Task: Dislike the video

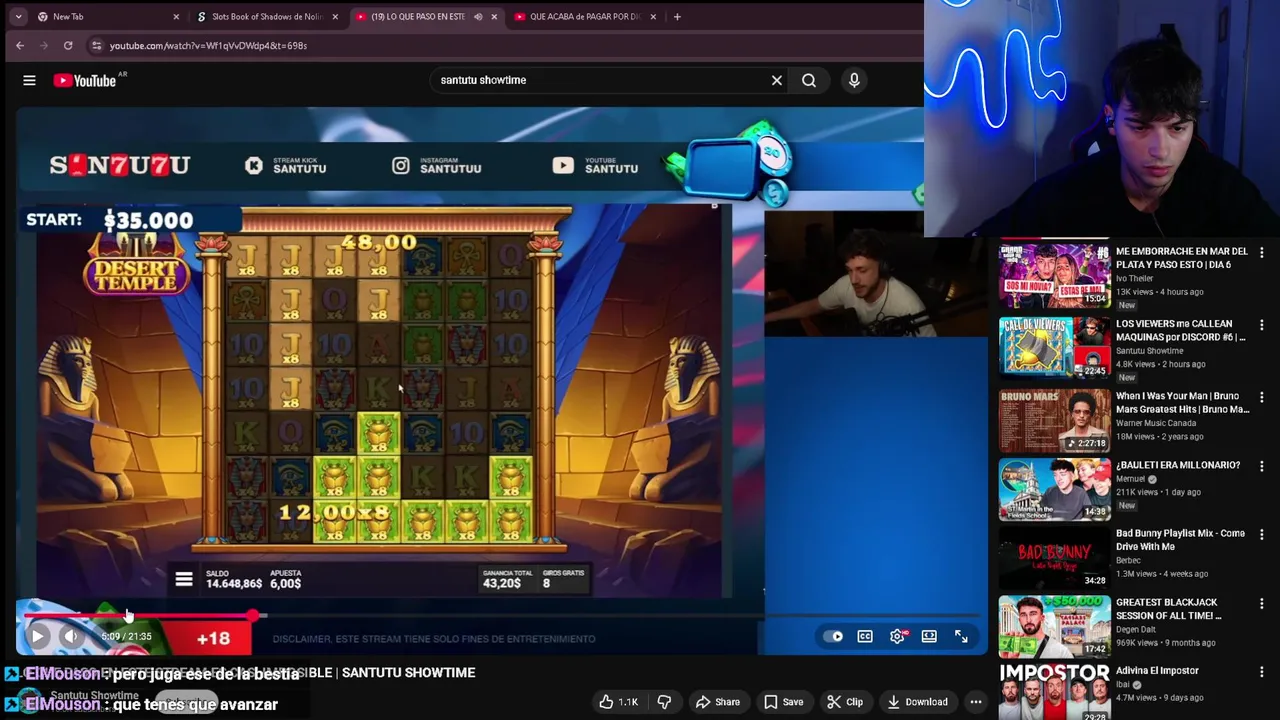Action: click(x=664, y=702)
